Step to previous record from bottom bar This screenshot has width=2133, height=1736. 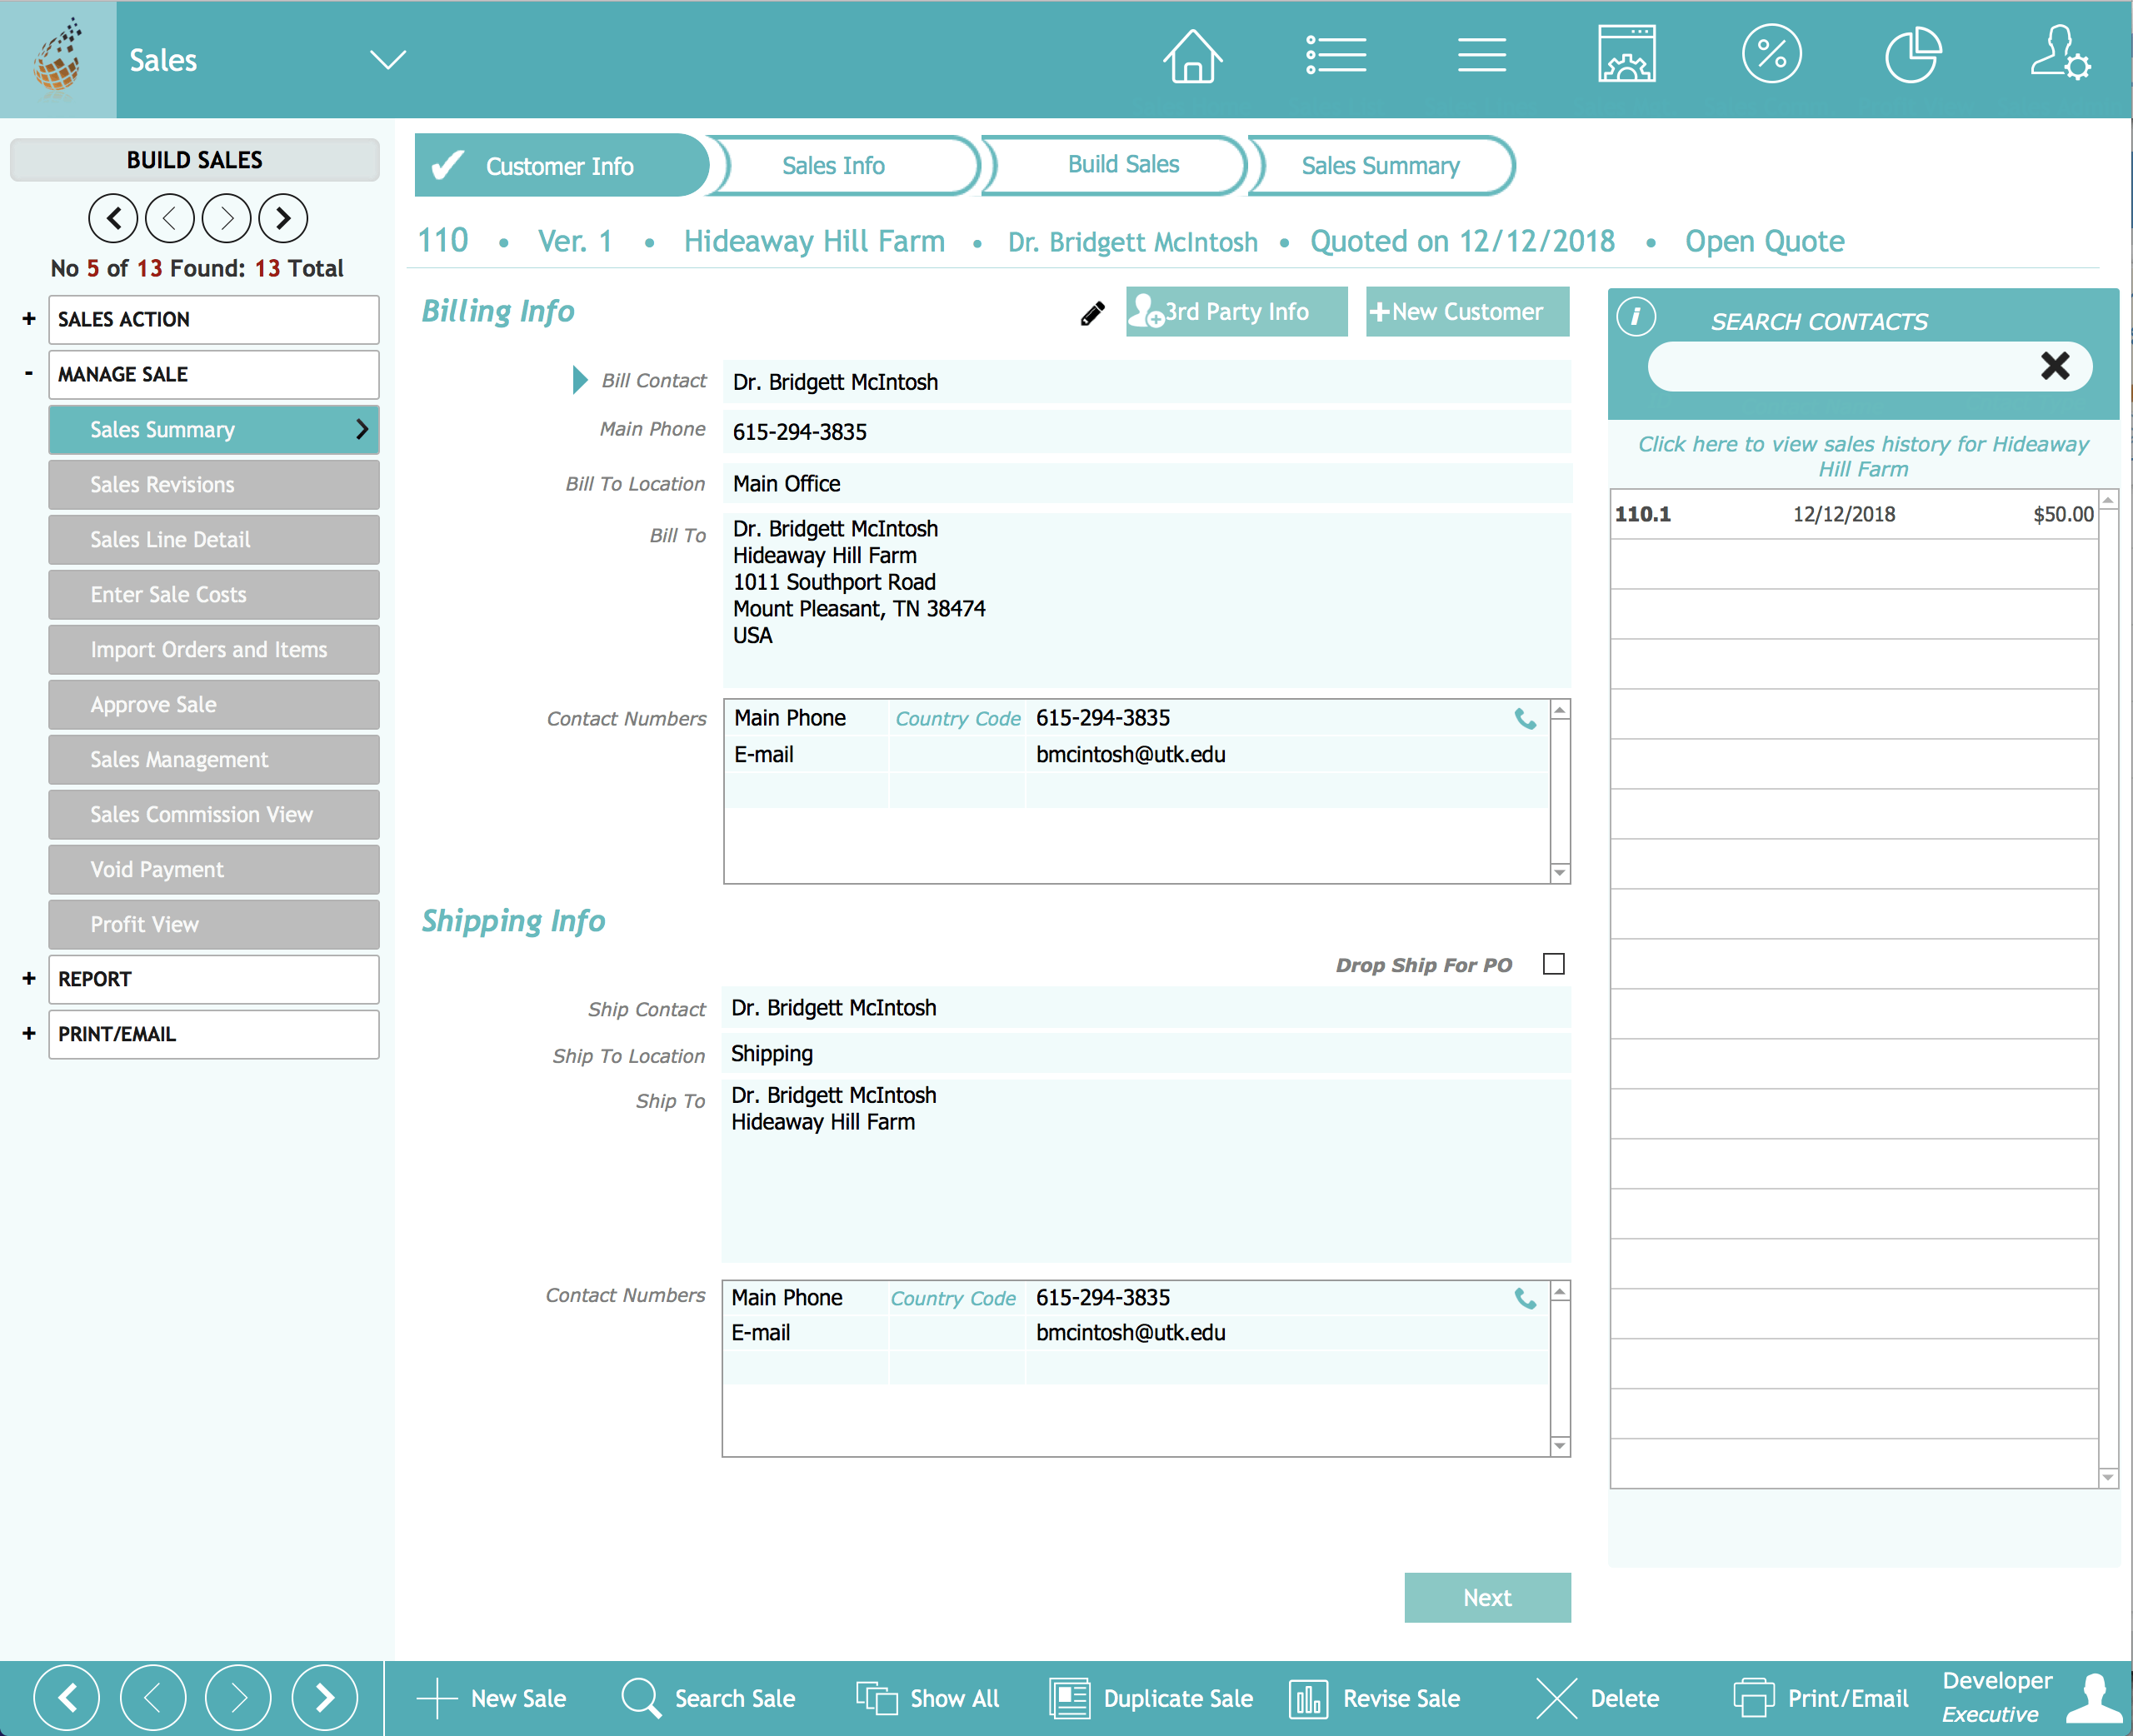[153, 1697]
